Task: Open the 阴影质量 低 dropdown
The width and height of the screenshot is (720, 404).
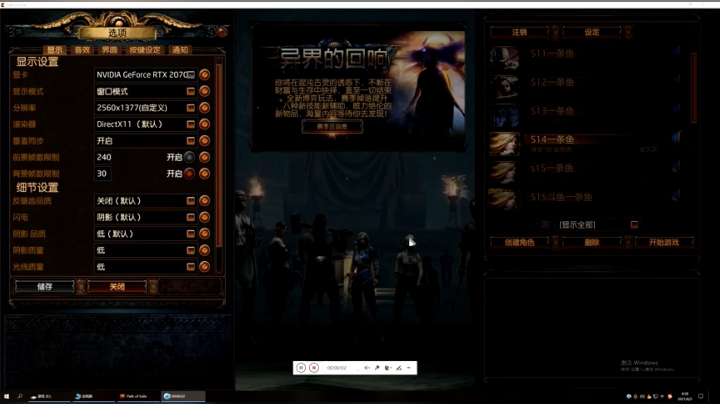Action: click(x=146, y=250)
